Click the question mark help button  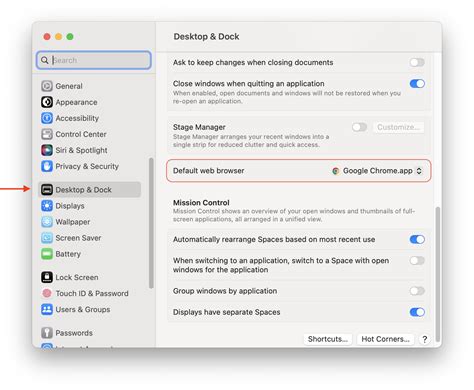coord(424,339)
